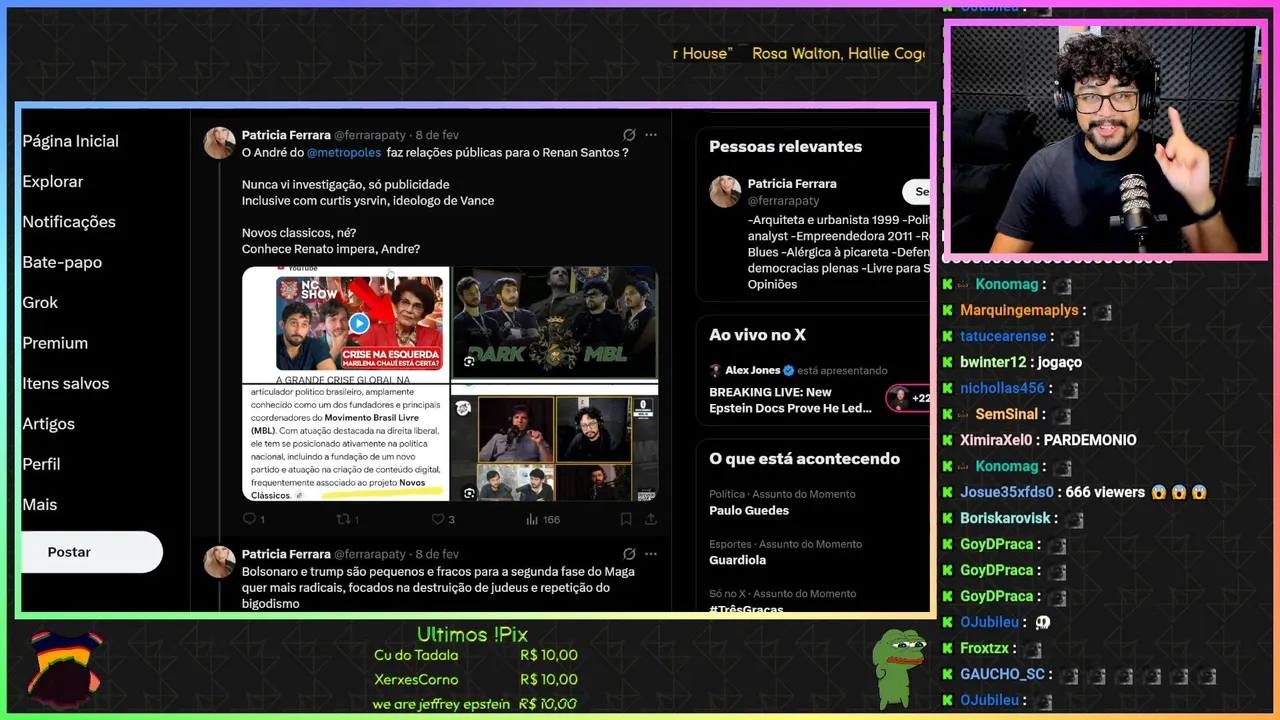Image resolution: width=1280 pixels, height=720 pixels.
Task: Click chat user Marquingemaplys
Action: 1019,311
